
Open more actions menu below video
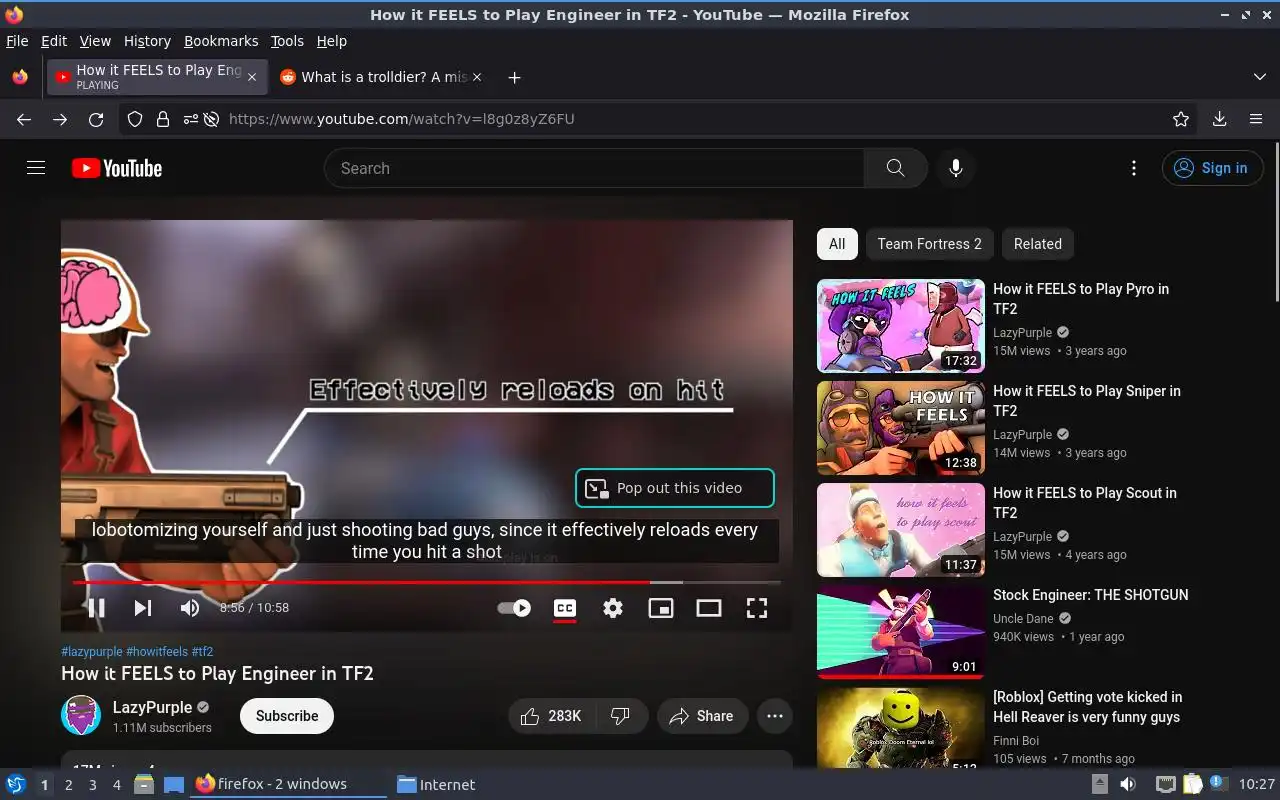pyautogui.click(x=775, y=716)
